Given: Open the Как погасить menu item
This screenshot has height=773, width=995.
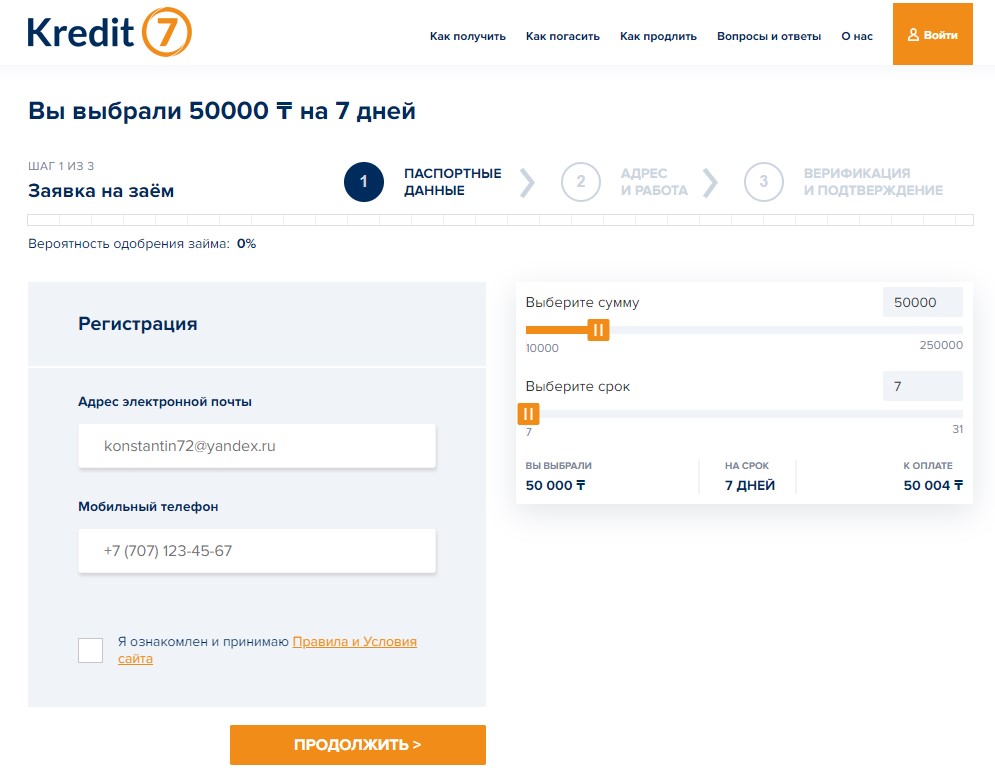Looking at the screenshot, I should [x=562, y=36].
